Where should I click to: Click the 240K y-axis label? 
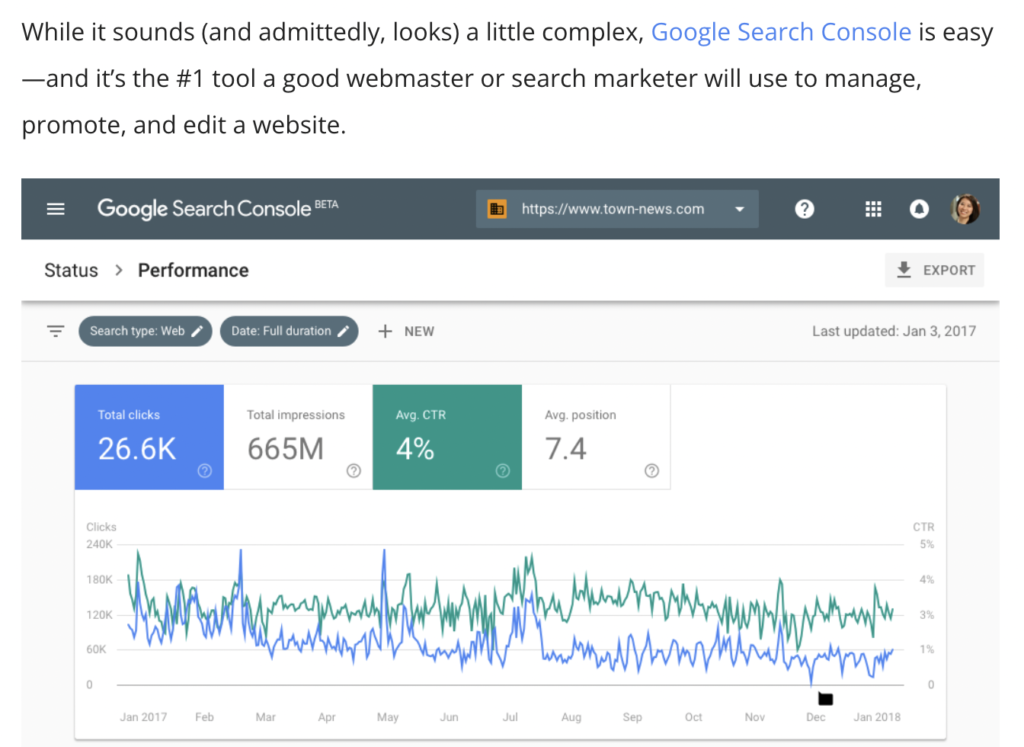99,544
